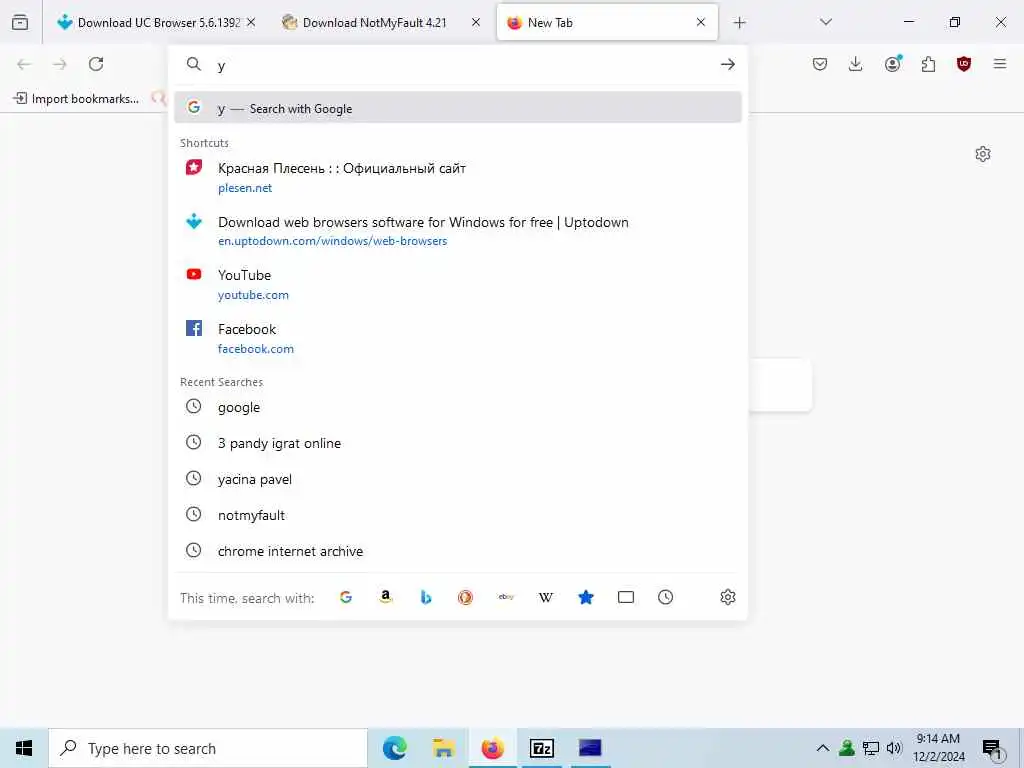This screenshot has width=1024, height=768.
Task: Select the New Tab tab
Action: pos(607,22)
